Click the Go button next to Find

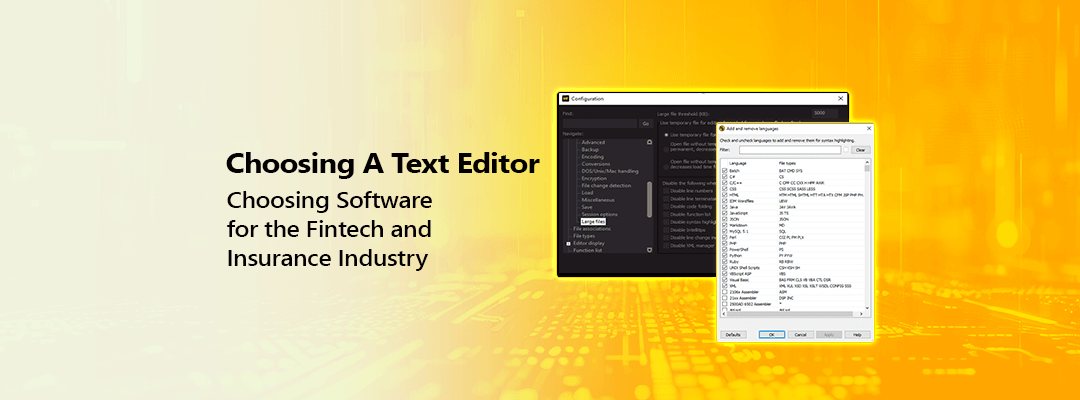[646, 124]
